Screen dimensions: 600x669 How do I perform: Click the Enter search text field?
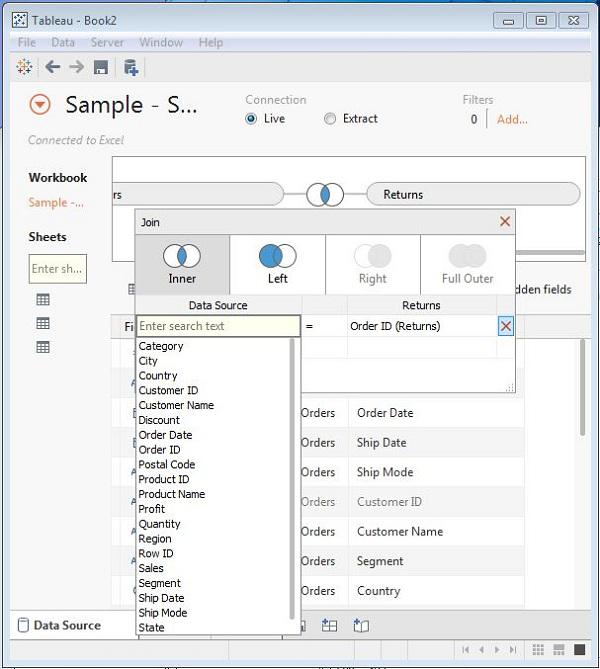[218, 326]
